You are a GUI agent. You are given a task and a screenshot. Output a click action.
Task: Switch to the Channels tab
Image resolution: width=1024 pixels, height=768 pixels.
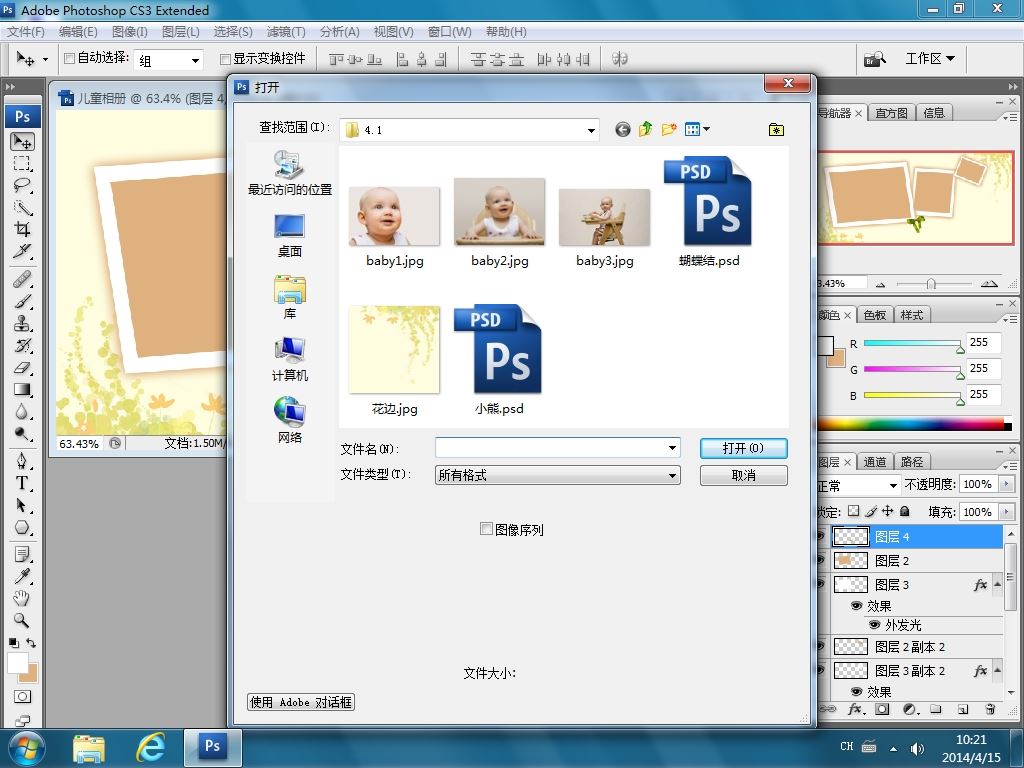pyautogui.click(x=874, y=462)
